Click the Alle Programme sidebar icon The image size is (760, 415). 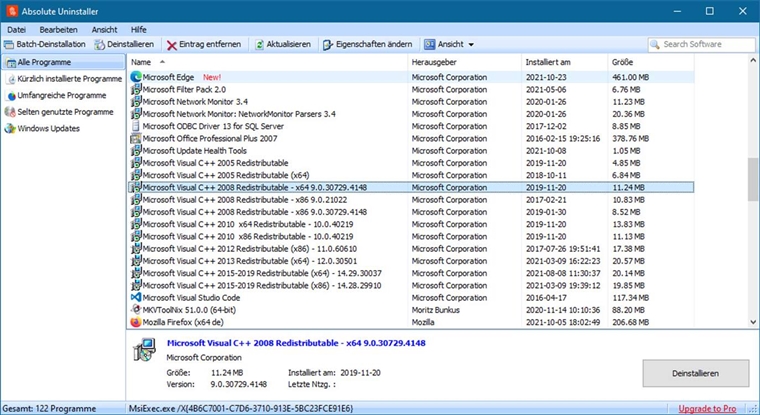click(x=11, y=63)
